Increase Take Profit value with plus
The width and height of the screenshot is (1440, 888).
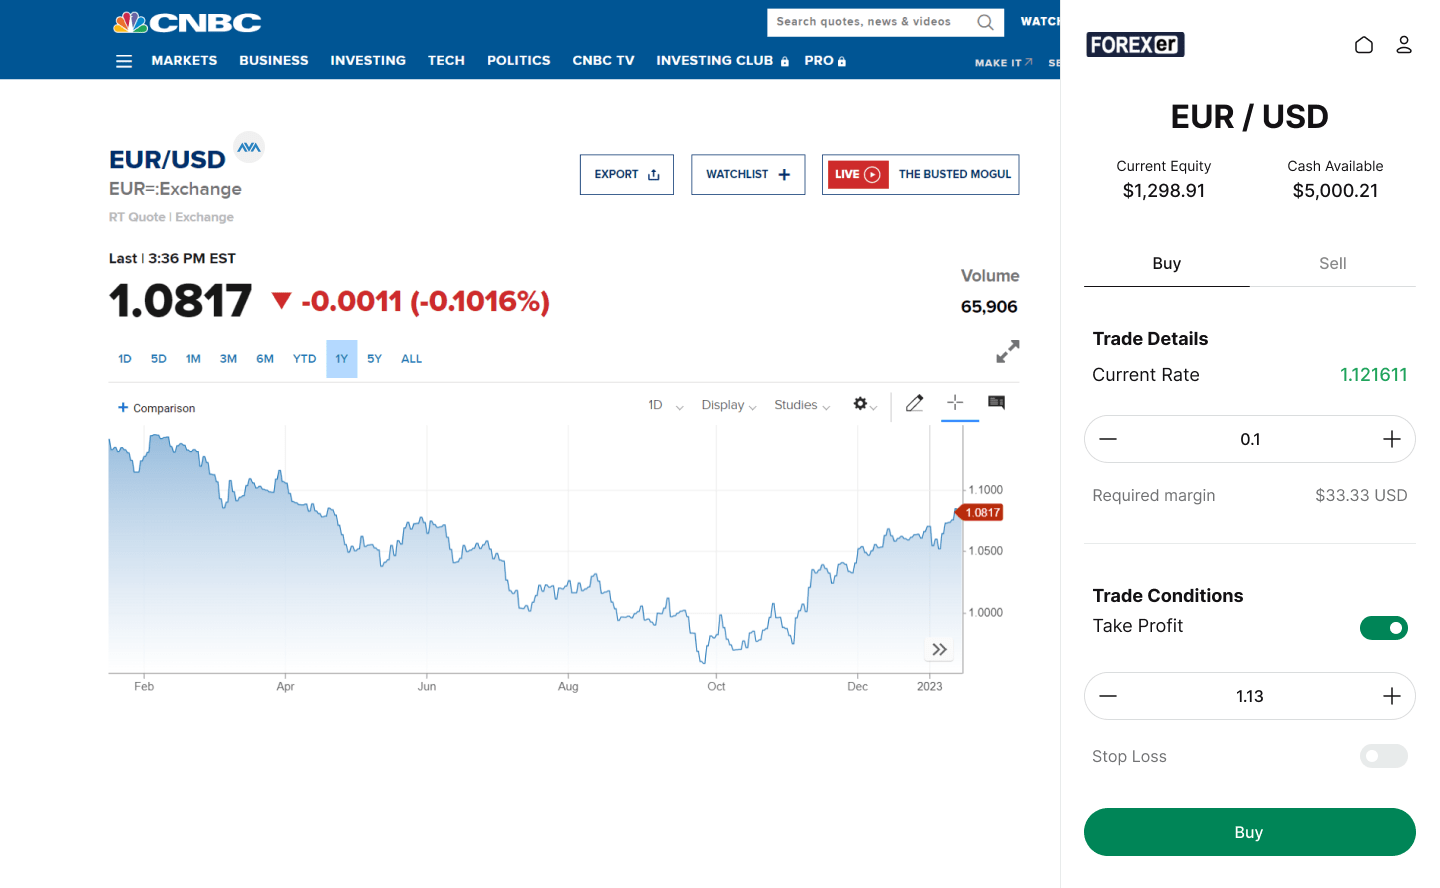point(1392,696)
